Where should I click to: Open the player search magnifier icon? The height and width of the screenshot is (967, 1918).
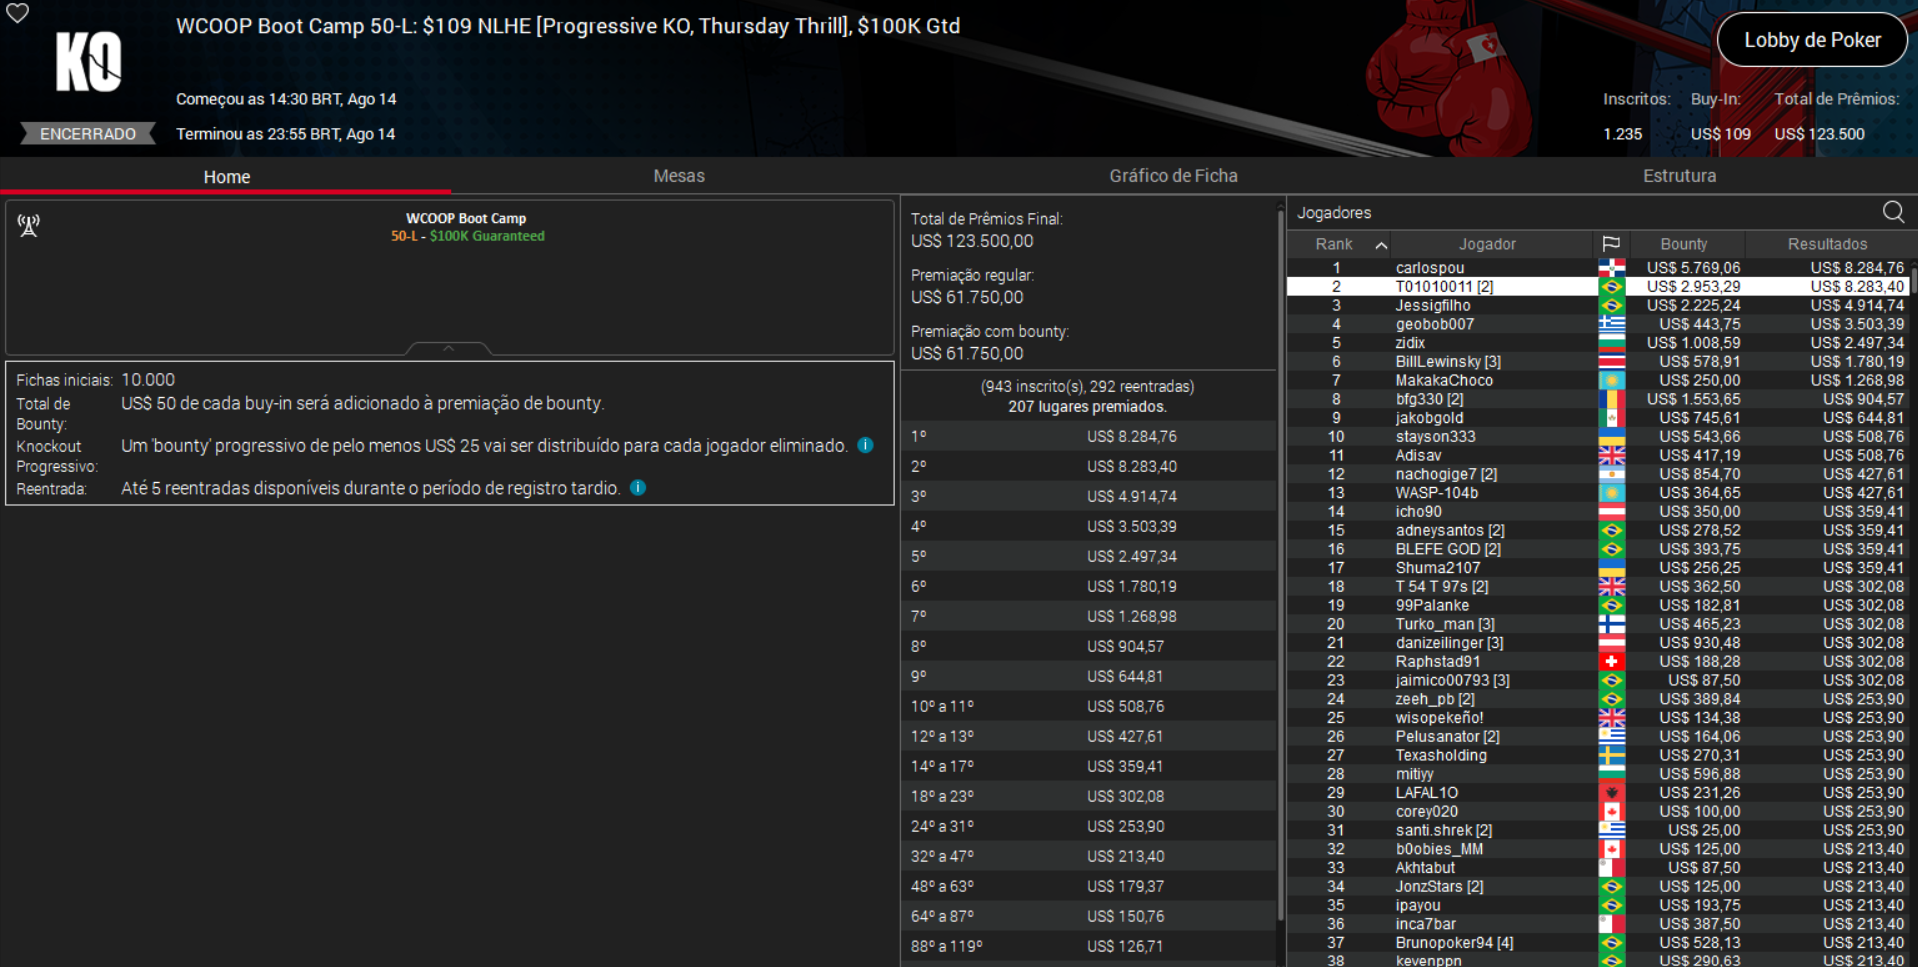[x=1893, y=212]
